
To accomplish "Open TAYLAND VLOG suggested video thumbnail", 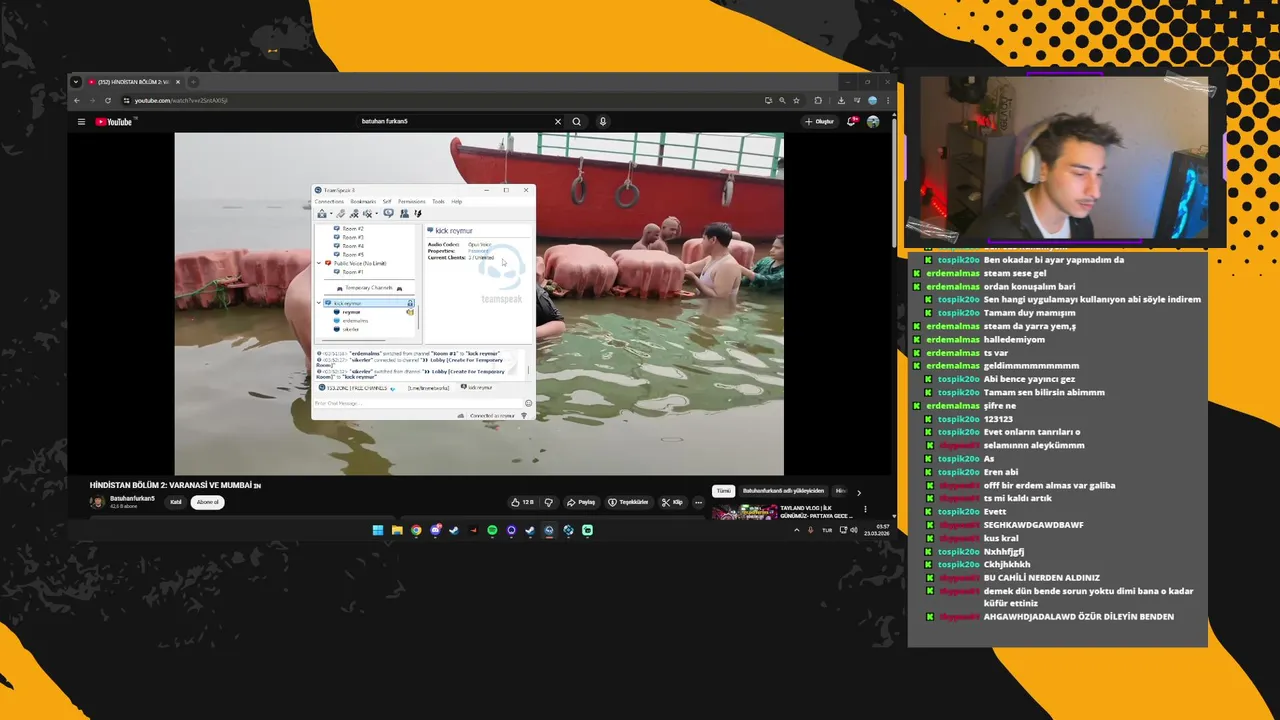I will tap(744, 512).
